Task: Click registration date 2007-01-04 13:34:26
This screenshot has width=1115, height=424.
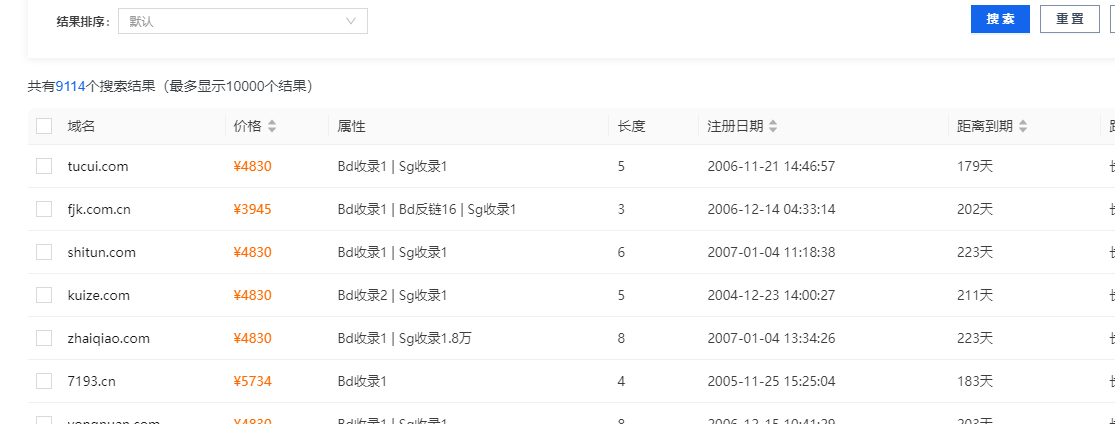Action: click(772, 338)
